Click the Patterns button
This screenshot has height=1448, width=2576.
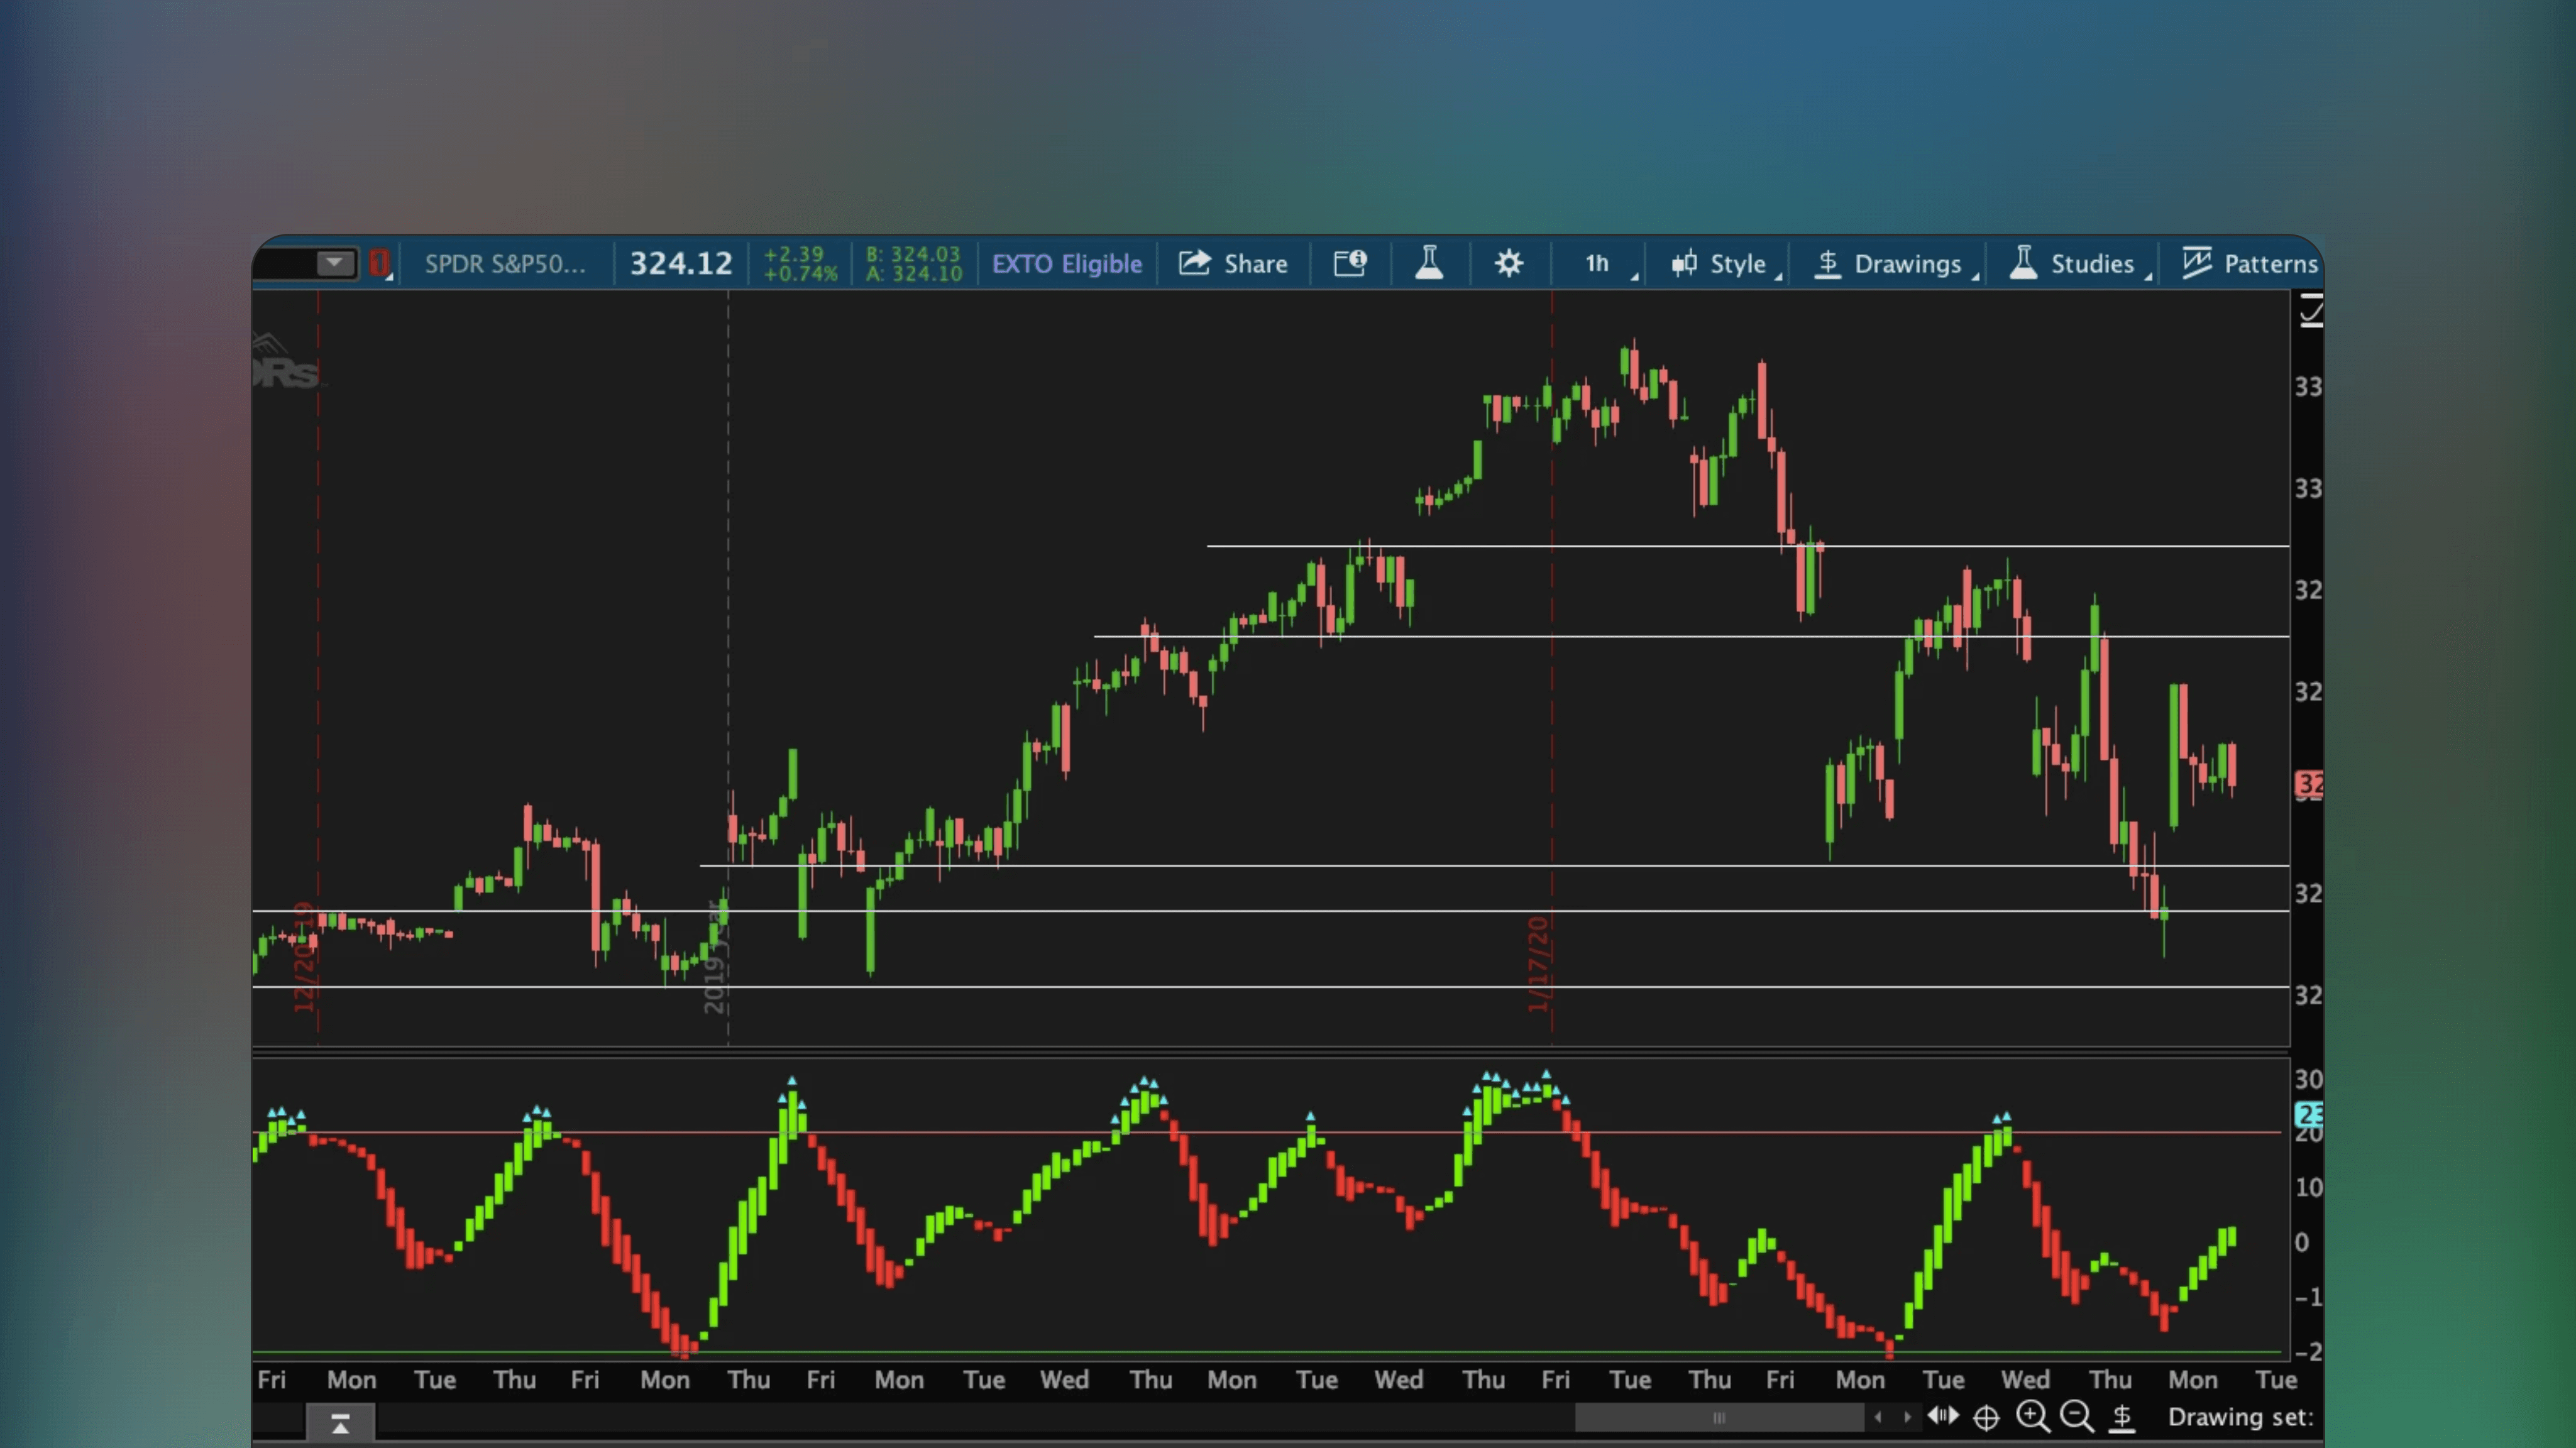coord(2251,263)
